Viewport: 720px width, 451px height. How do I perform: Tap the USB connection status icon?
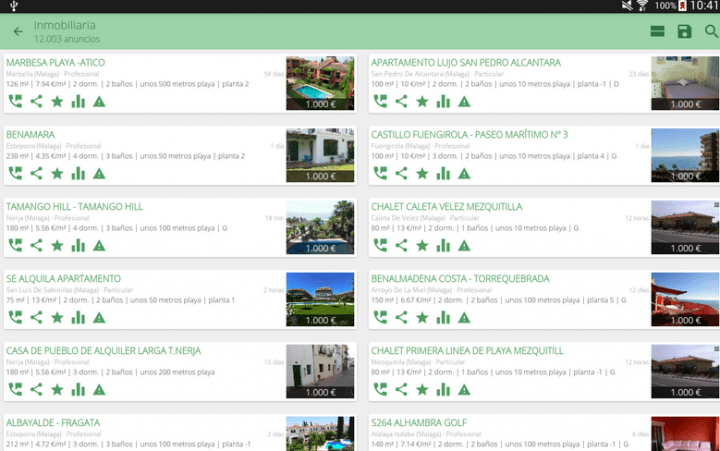pyautogui.click(x=14, y=6)
